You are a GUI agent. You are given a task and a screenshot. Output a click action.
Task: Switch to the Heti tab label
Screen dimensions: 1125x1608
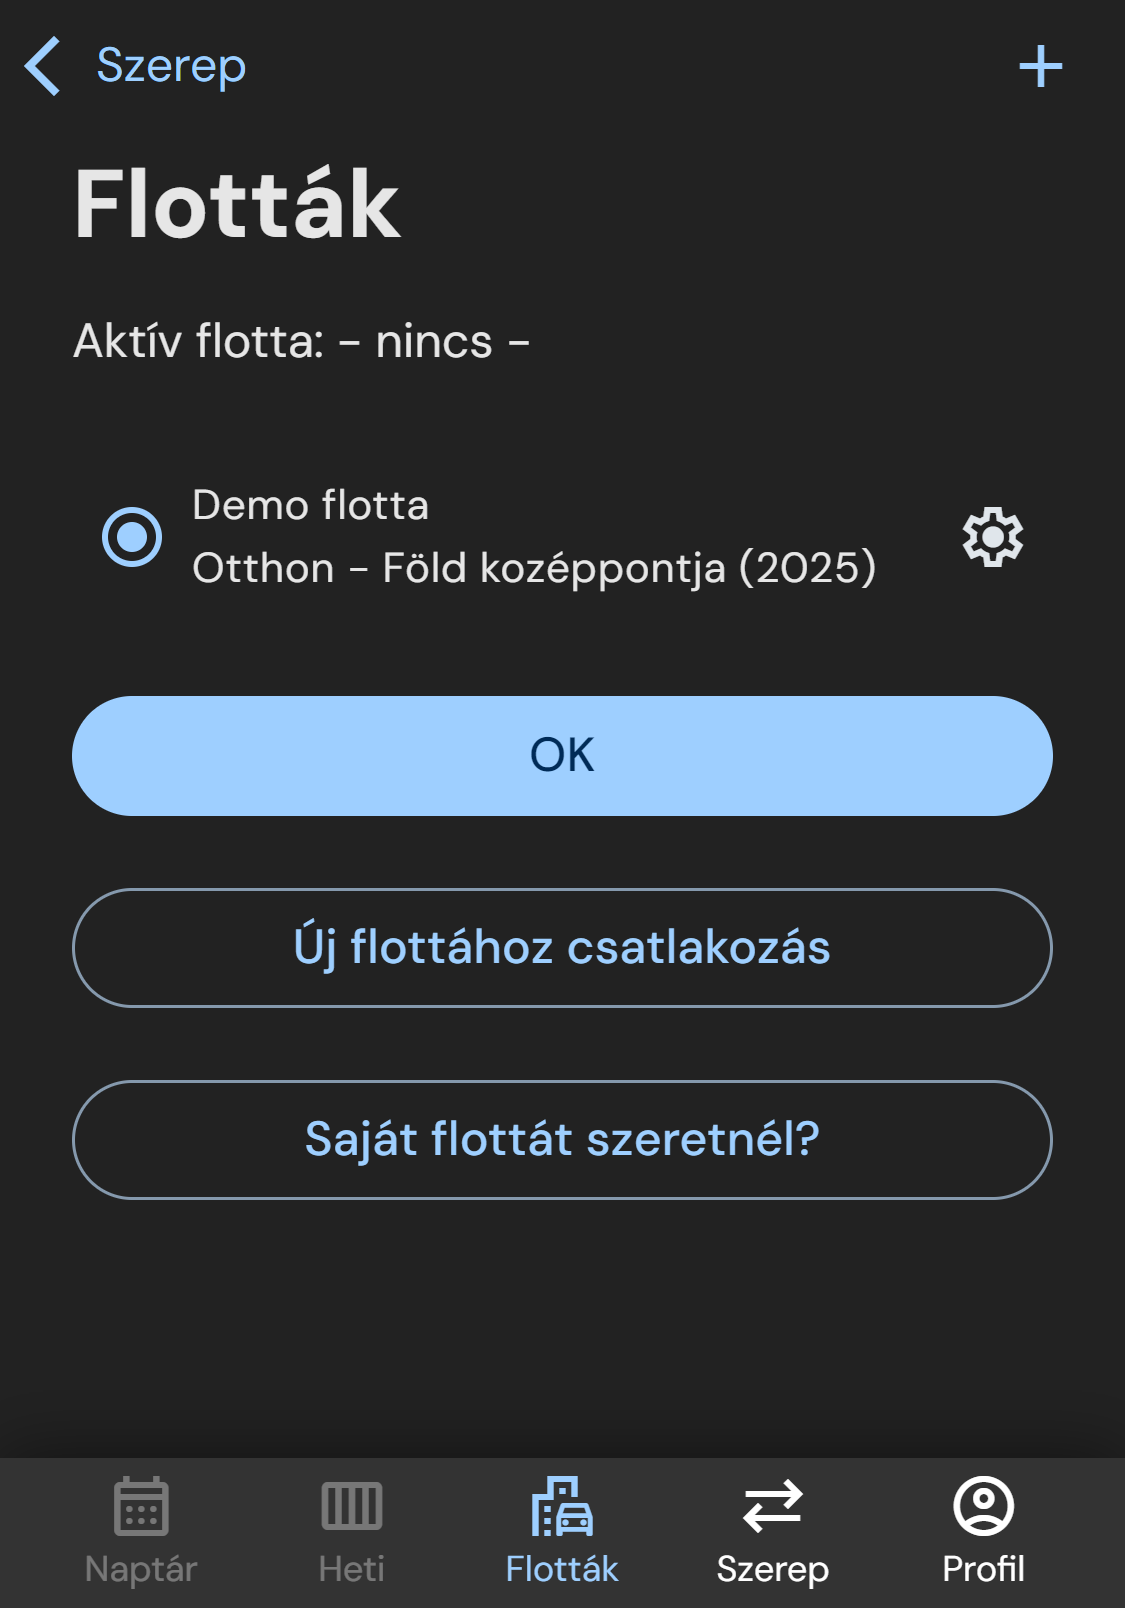[x=351, y=1569]
